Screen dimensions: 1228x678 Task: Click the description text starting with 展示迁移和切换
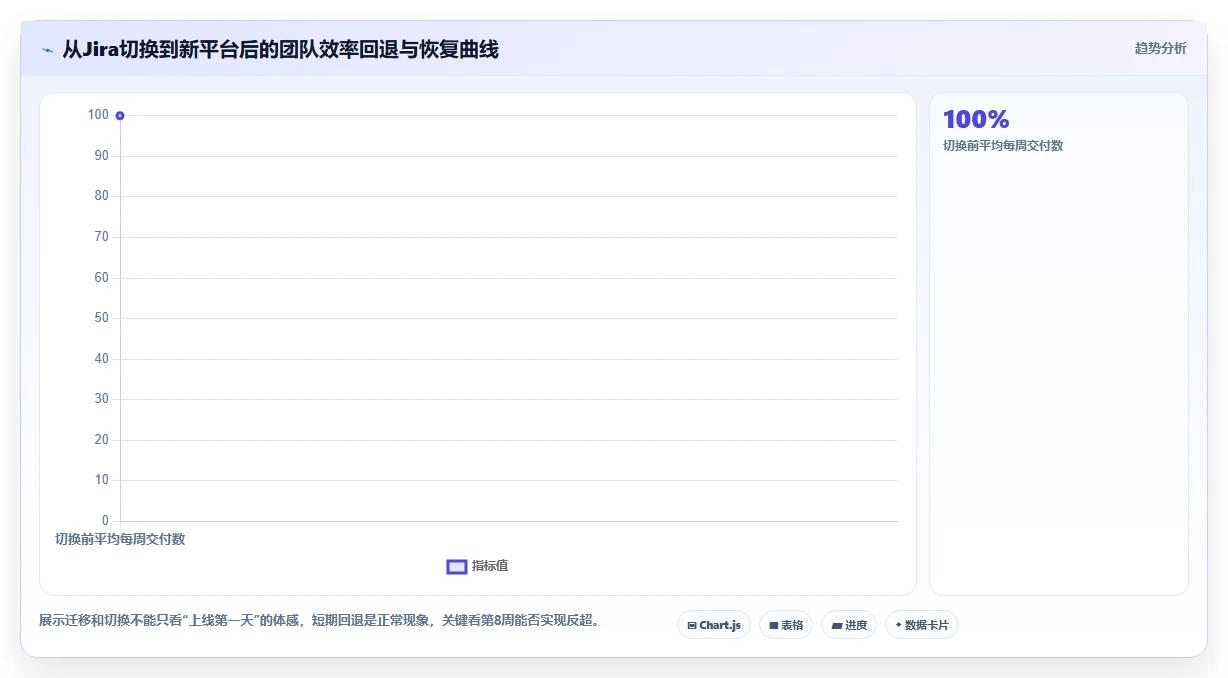click(x=320, y=621)
